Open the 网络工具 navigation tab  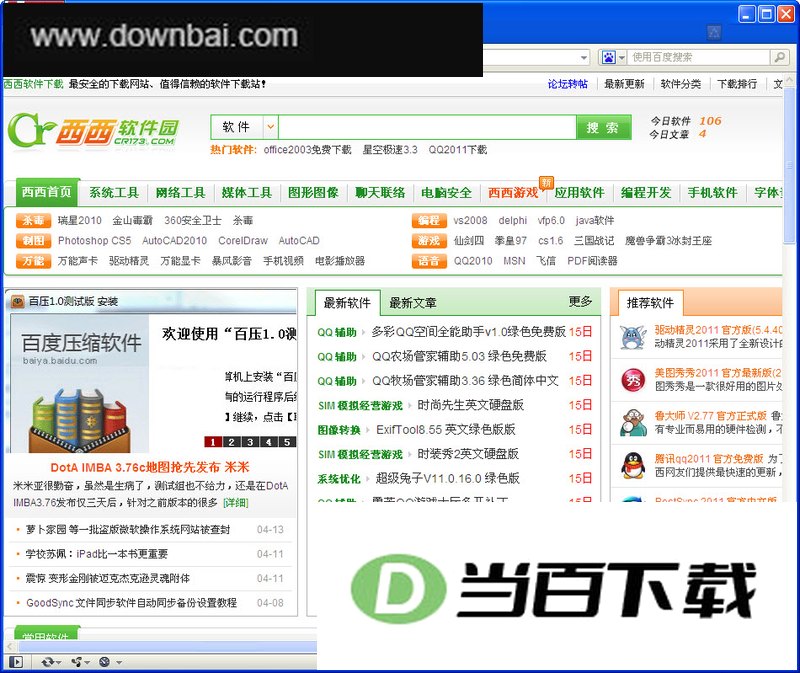pyautogui.click(x=181, y=193)
